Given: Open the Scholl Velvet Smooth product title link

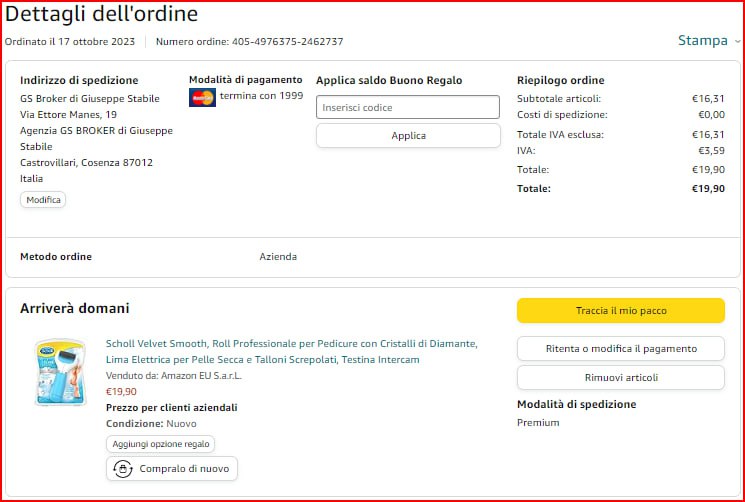Looking at the screenshot, I should pyautogui.click(x=291, y=351).
